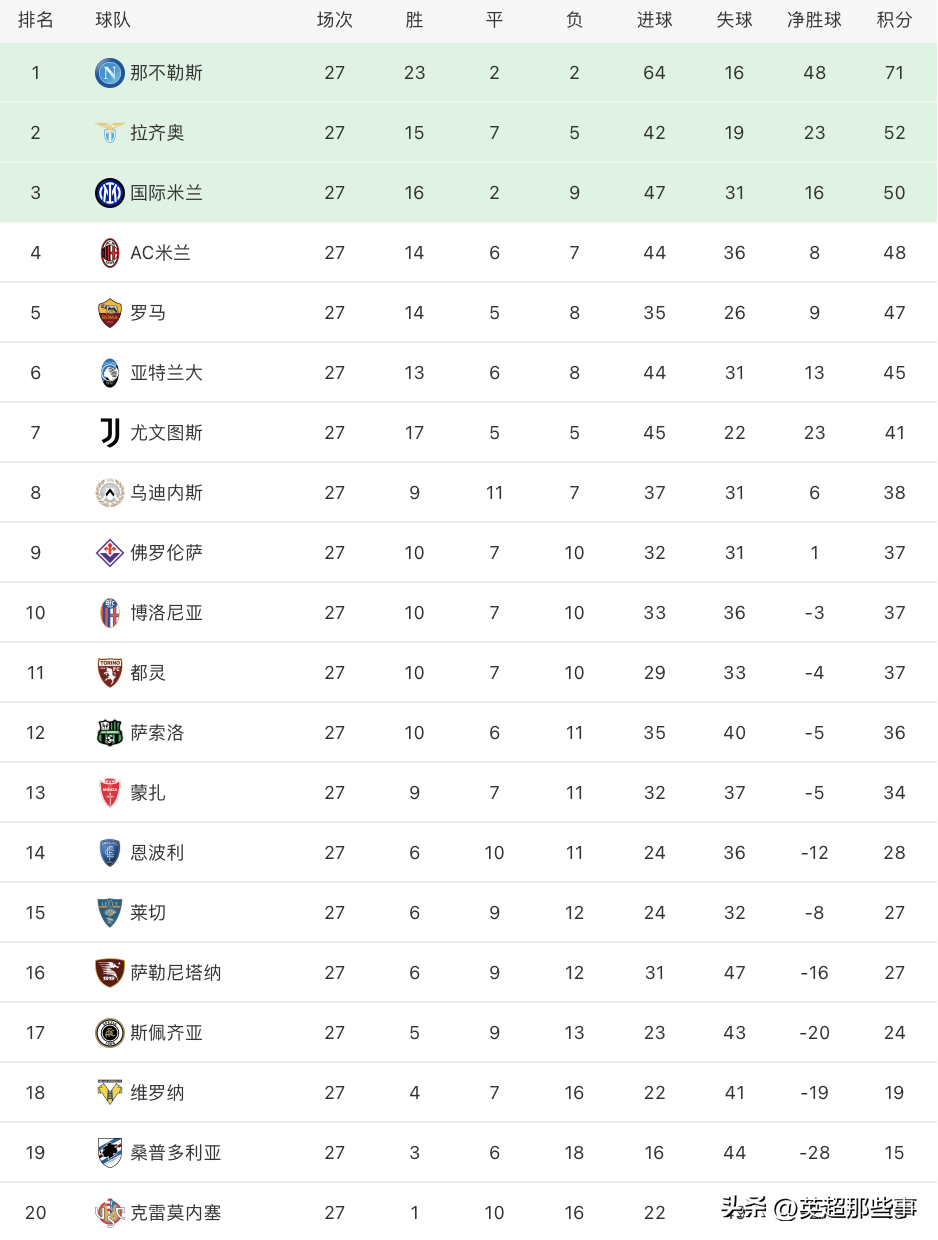
Task: Open the AC Milan crest icon
Action: click(110, 253)
